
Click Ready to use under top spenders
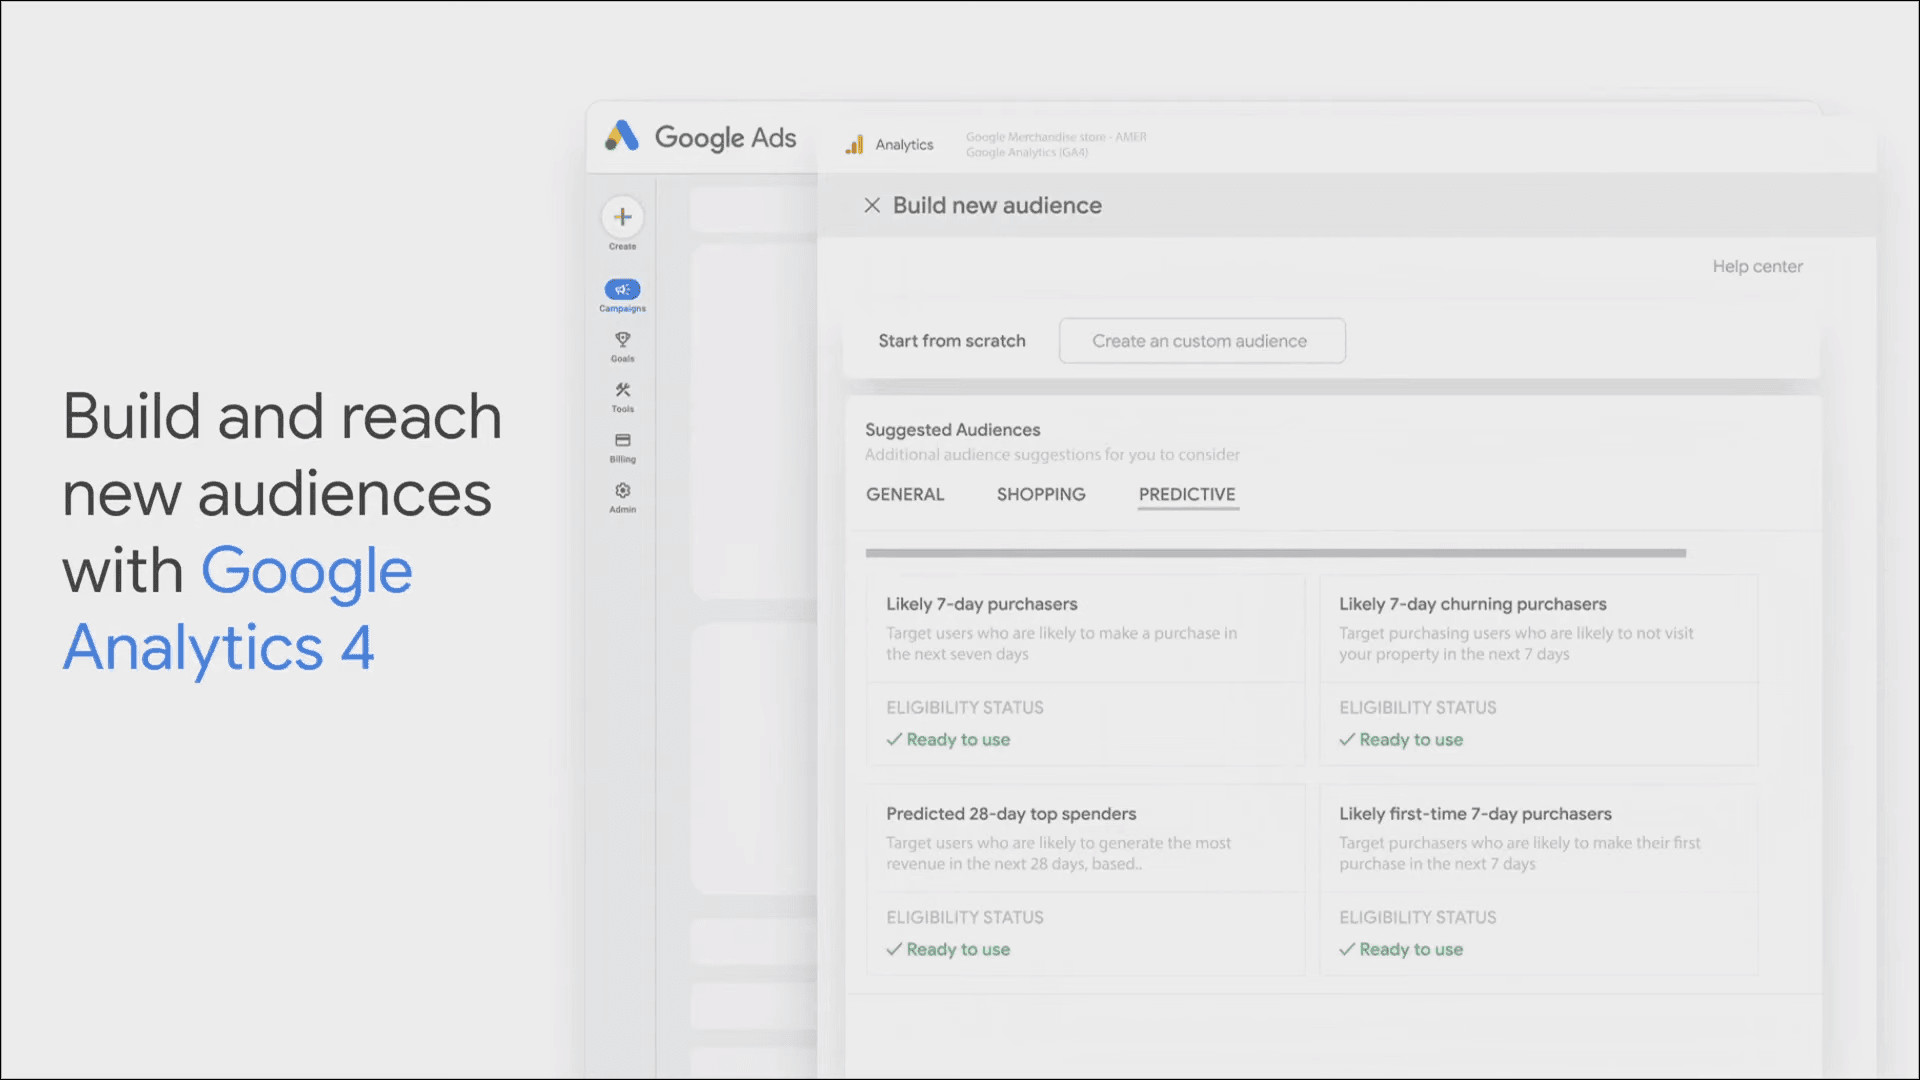point(948,950)
